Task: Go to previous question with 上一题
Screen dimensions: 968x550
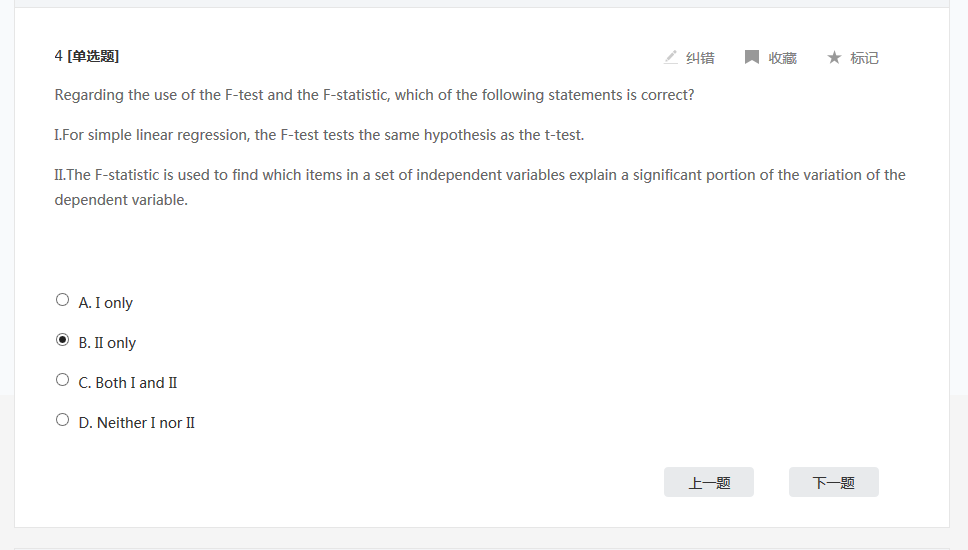Action: (x=709, y=482)
